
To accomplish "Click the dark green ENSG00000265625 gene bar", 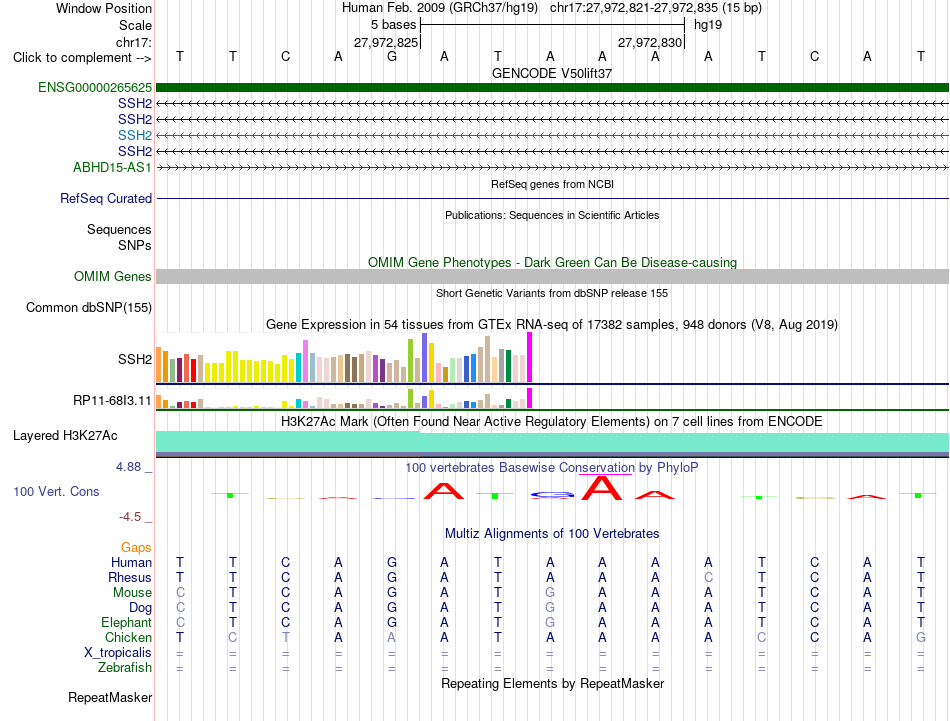I will (x=552, y=87).
